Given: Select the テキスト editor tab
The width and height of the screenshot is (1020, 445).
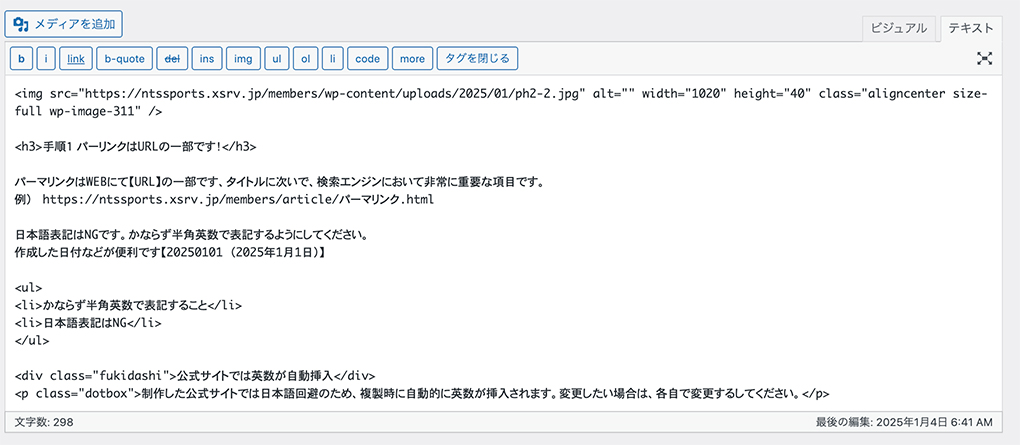Looking at the screenshot, I should [x=971, y=28].
